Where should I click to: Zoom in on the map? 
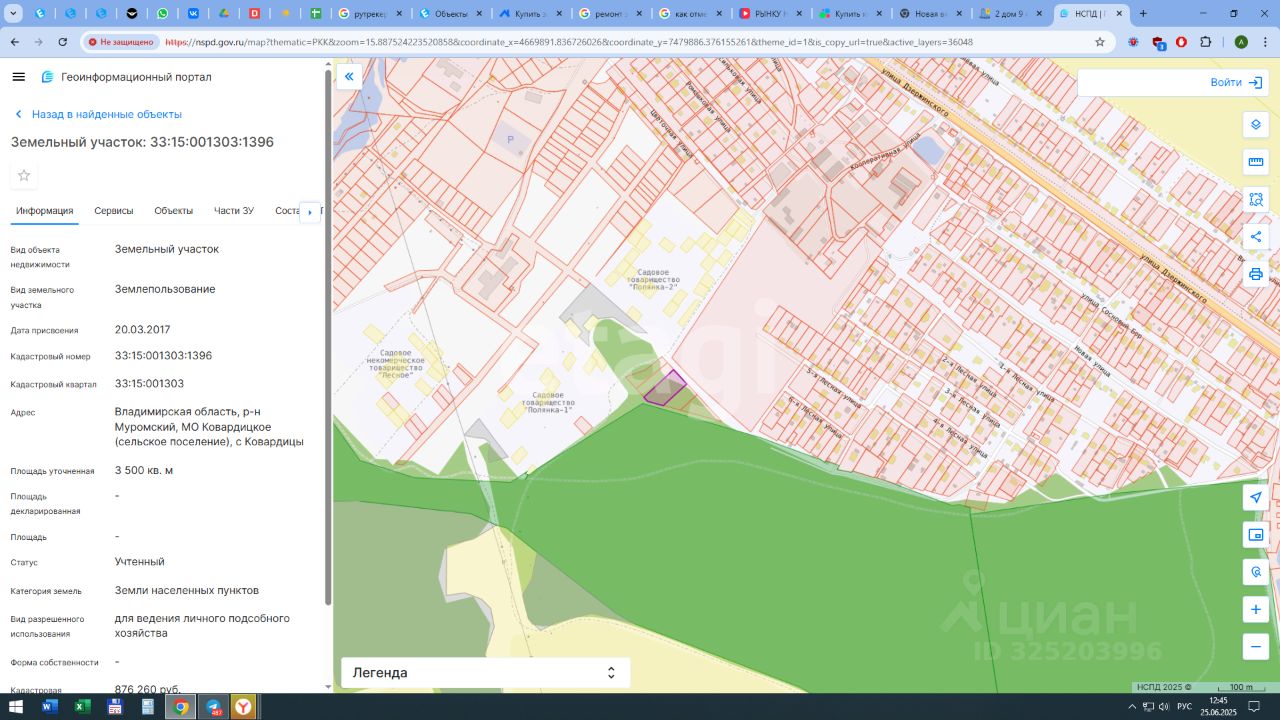[1255, 609]
